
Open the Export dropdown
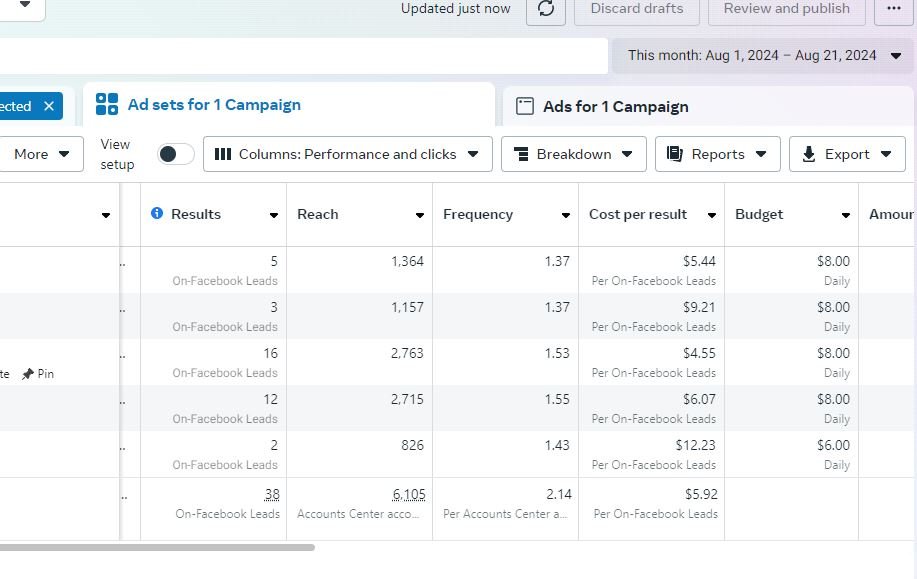pos(847,154)
